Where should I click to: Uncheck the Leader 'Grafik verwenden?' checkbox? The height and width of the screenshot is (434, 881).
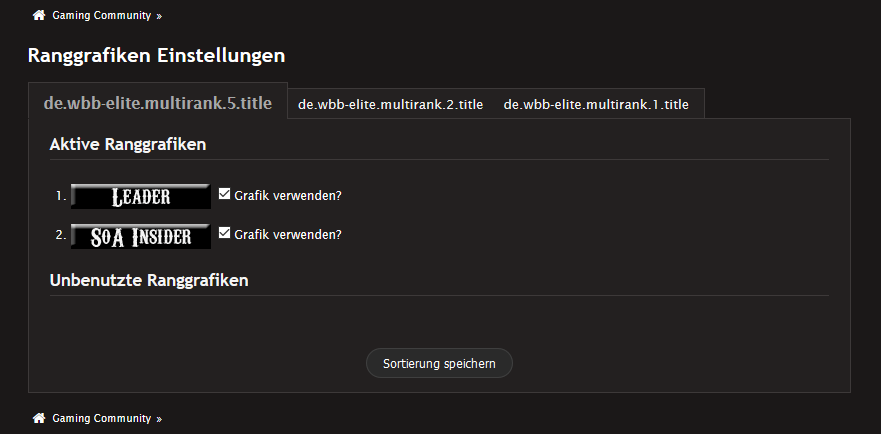tap(225, 194)
